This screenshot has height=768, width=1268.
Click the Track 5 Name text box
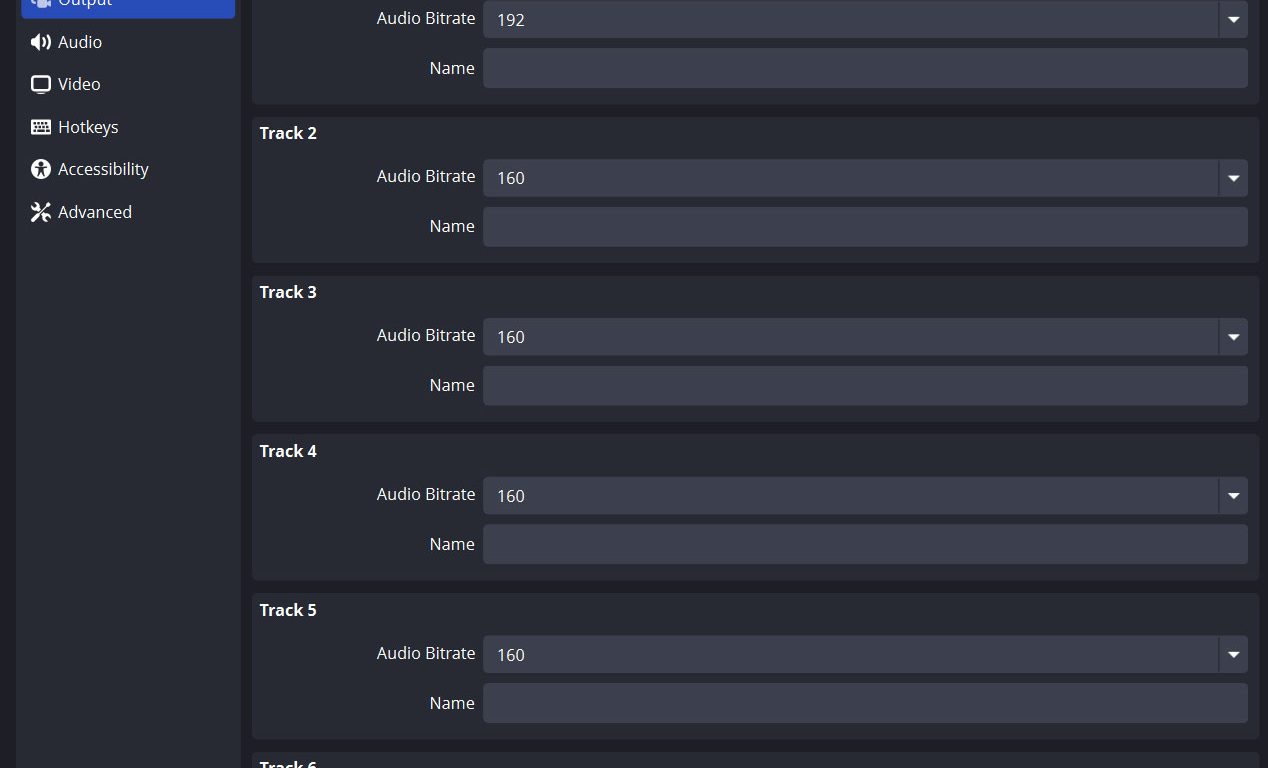click(x=865, y=704)
